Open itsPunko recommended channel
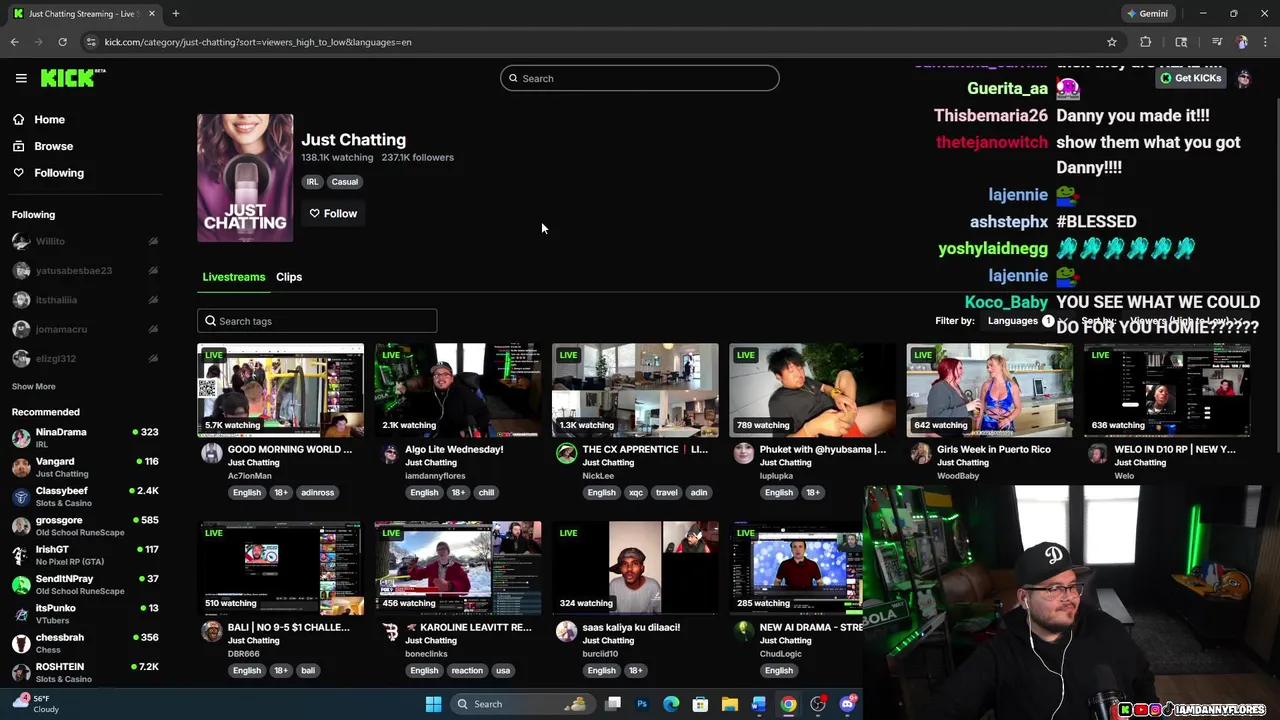This screenshot has width=1280, height=720. tap(85, 613)
